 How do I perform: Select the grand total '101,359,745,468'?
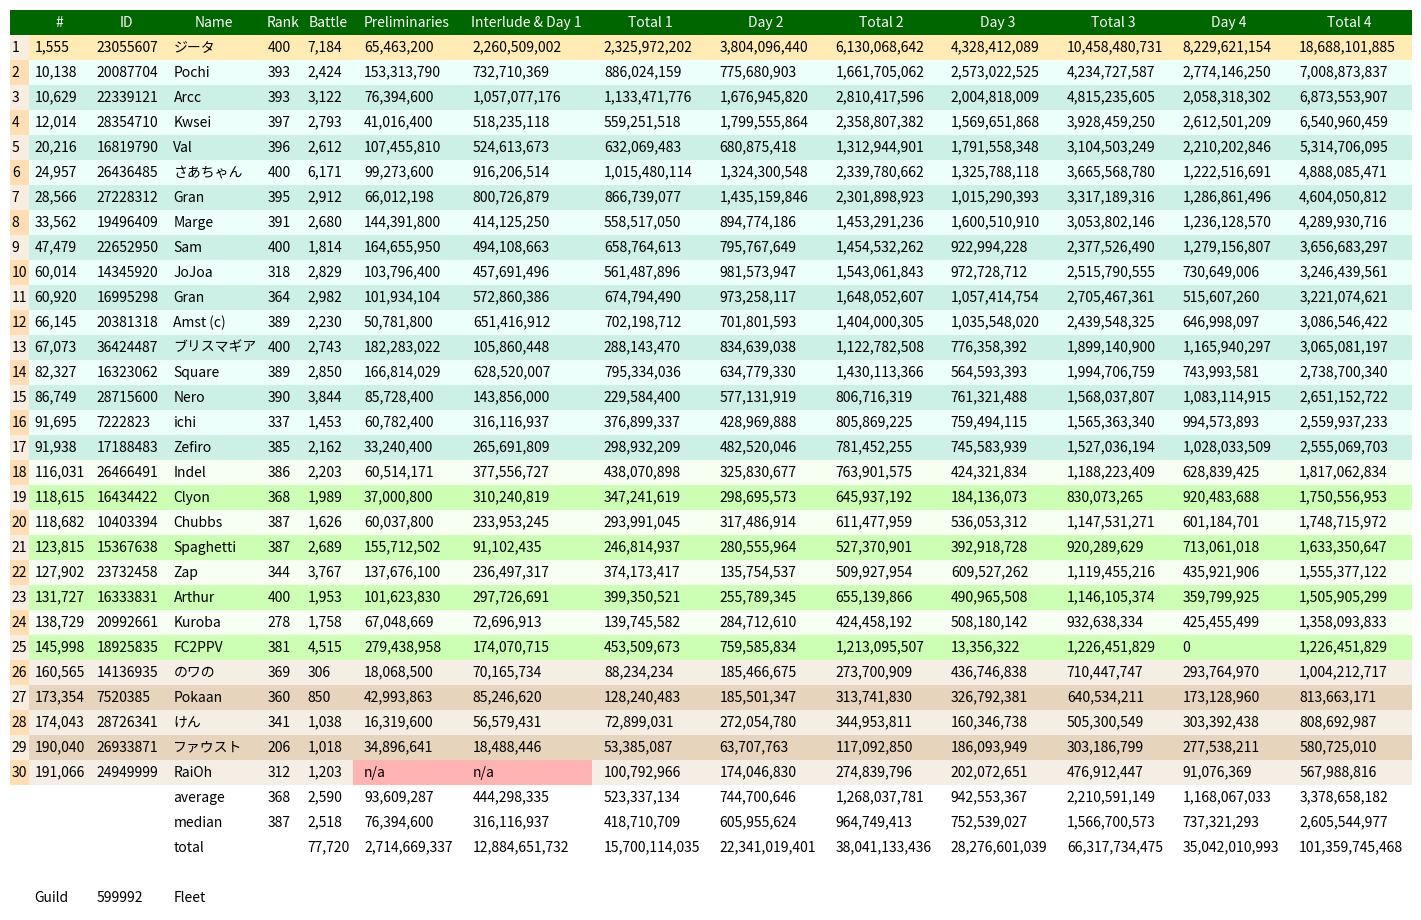coord(1350,847)
